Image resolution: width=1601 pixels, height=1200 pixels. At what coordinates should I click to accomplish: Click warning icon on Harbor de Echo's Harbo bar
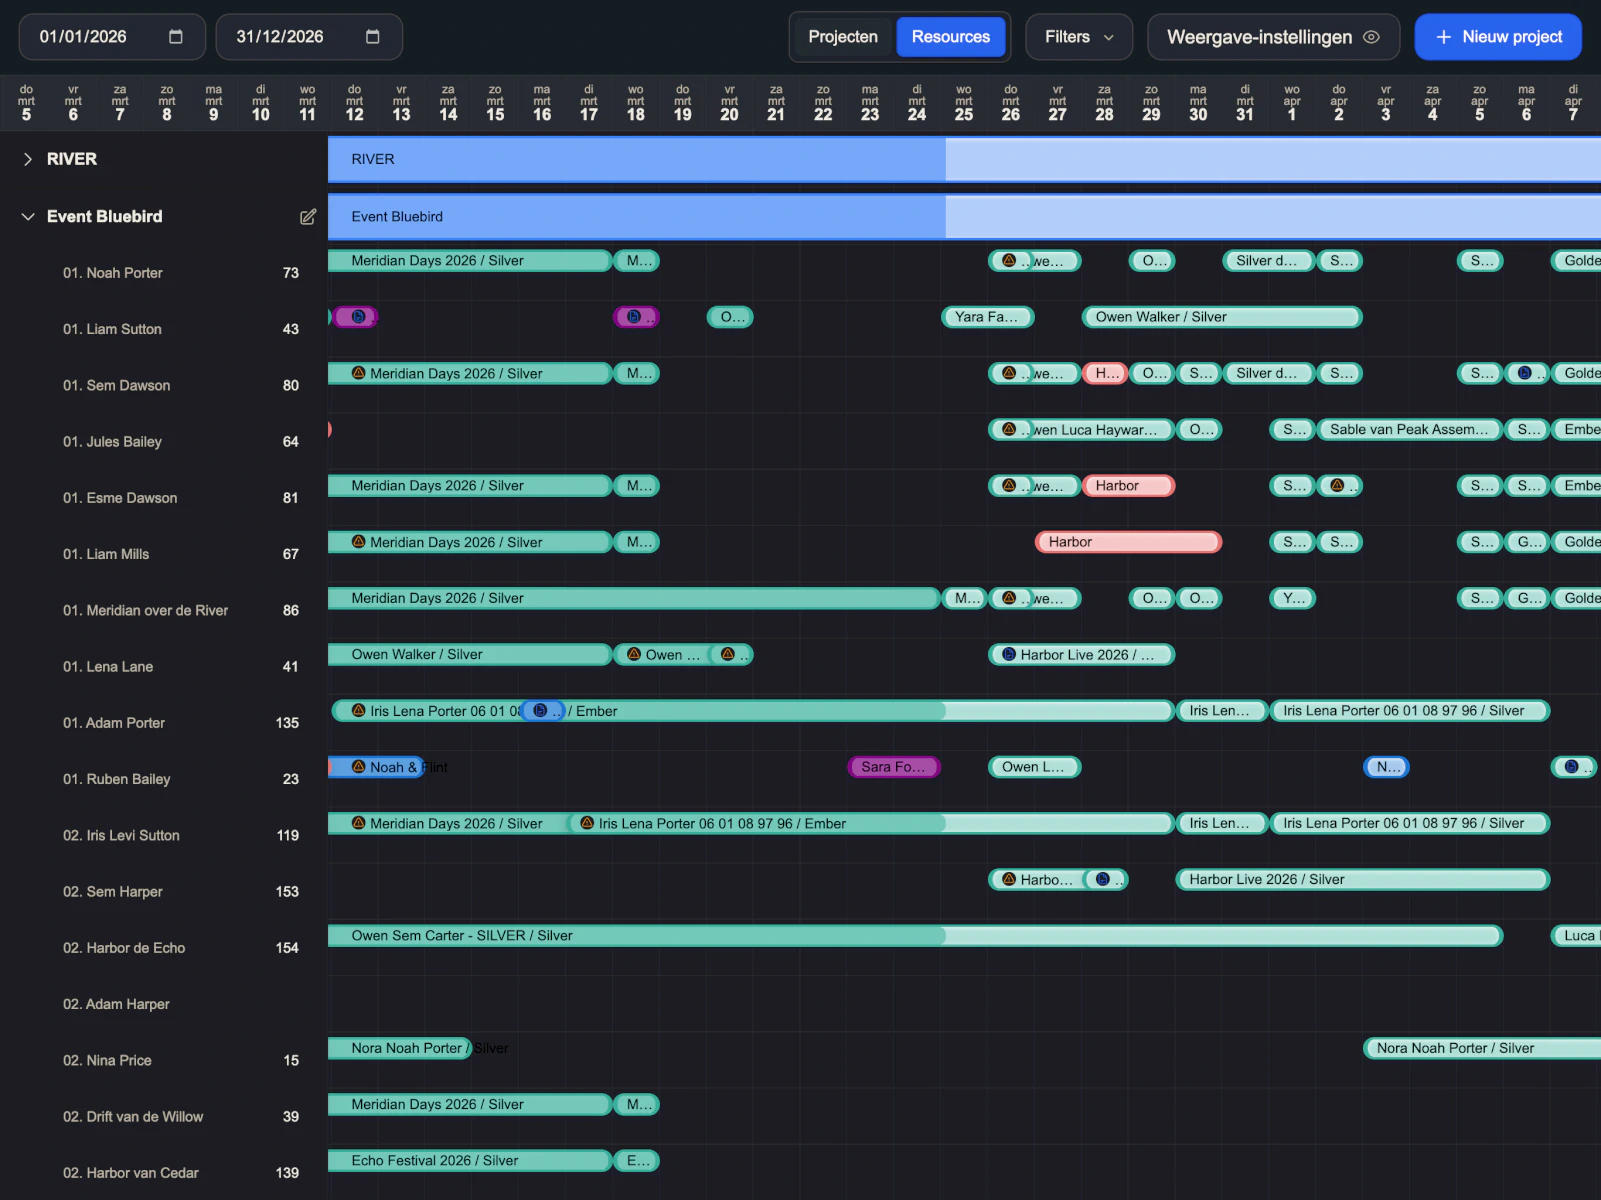coord(1009,879)
